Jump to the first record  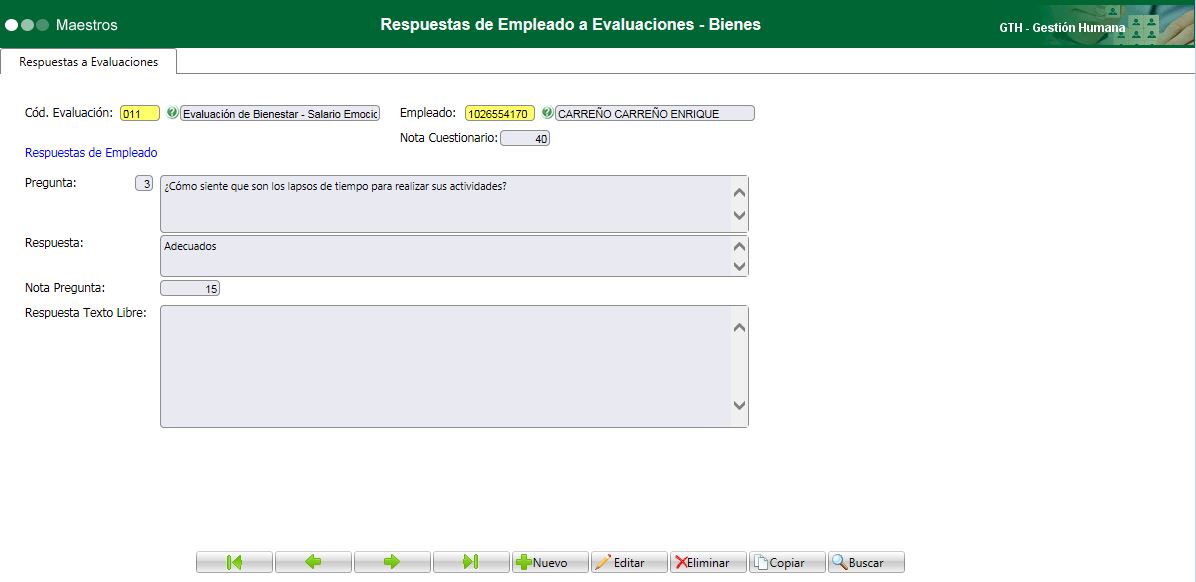[234, 561]
